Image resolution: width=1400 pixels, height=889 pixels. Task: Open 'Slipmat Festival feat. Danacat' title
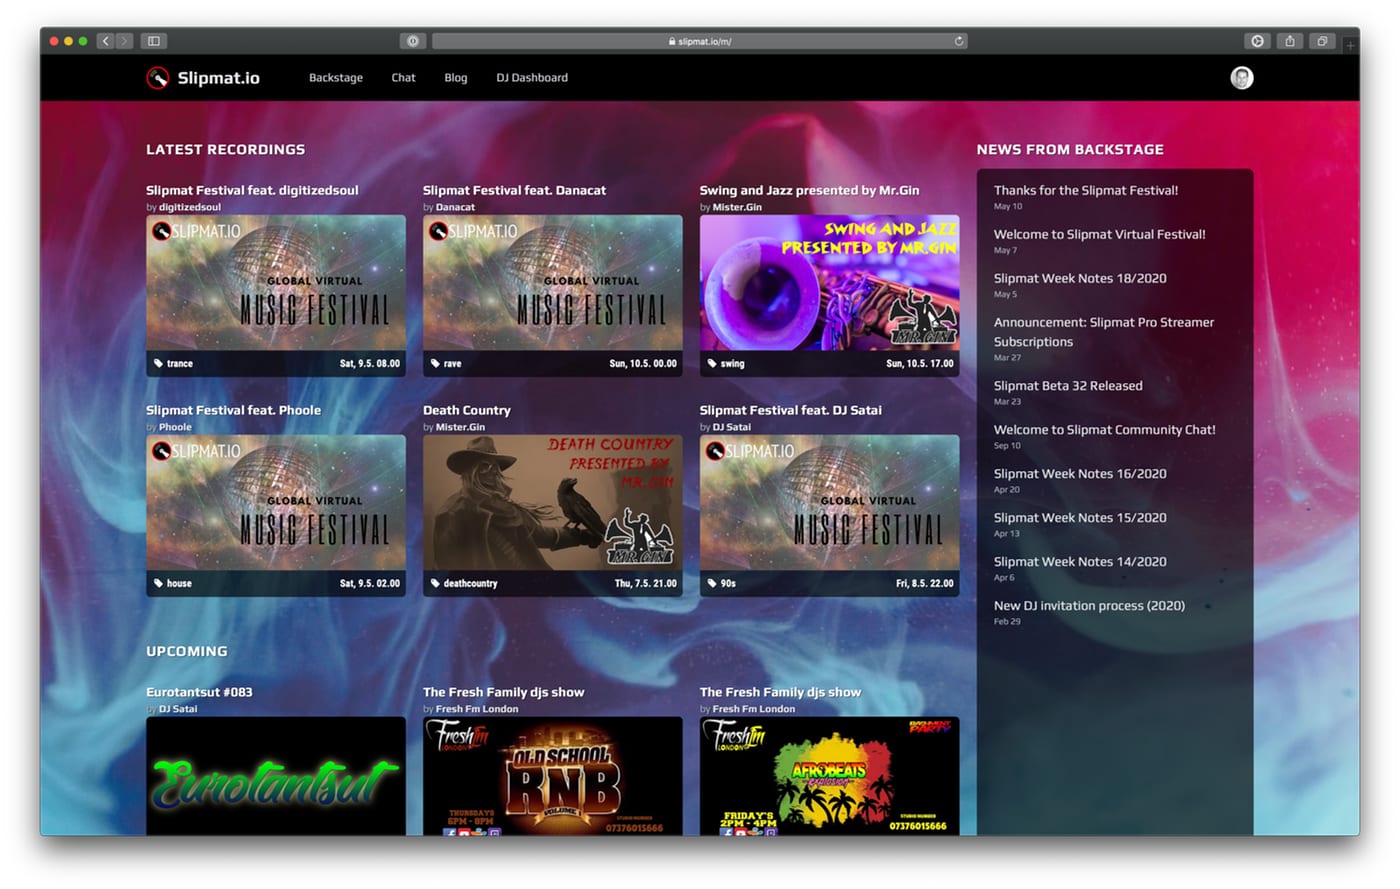(514, 190)
